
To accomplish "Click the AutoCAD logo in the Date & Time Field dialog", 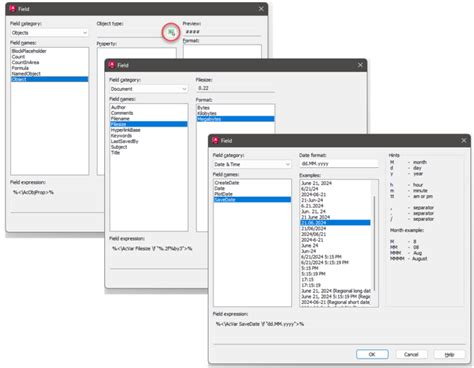I will tap(215, 140).
